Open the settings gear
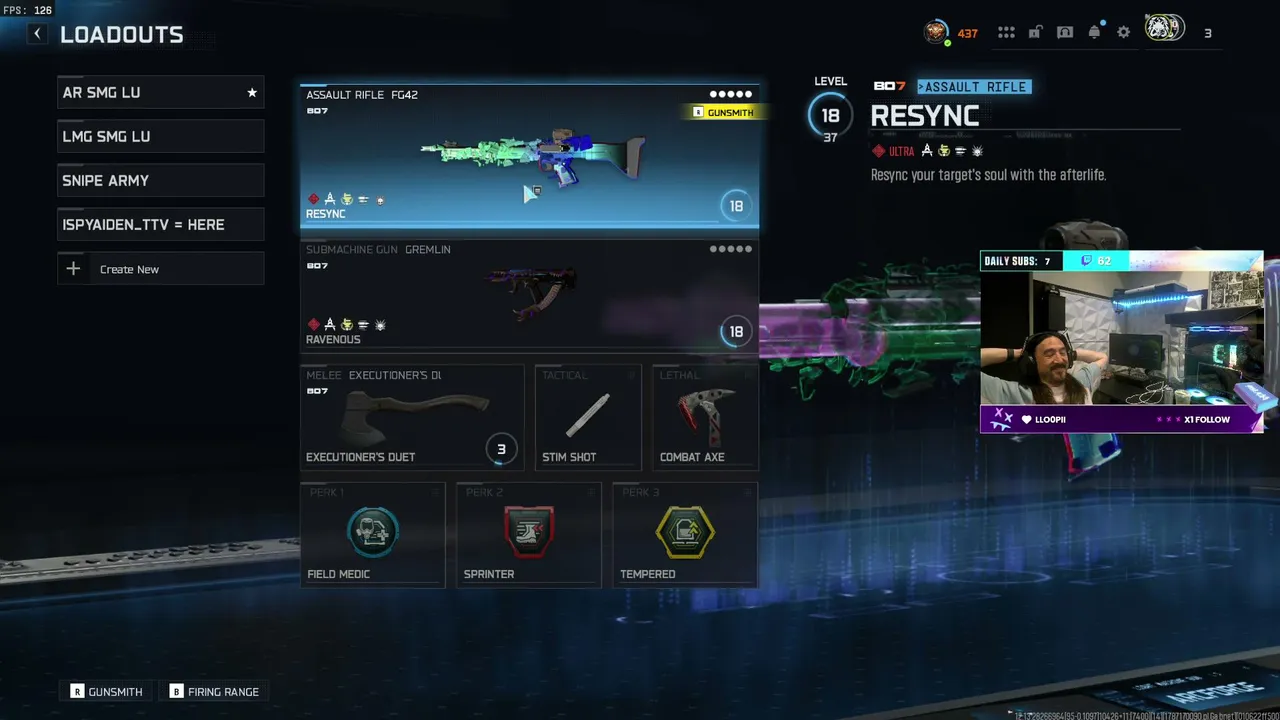Screen dimensions: 1280x720 coord(1124,32)
